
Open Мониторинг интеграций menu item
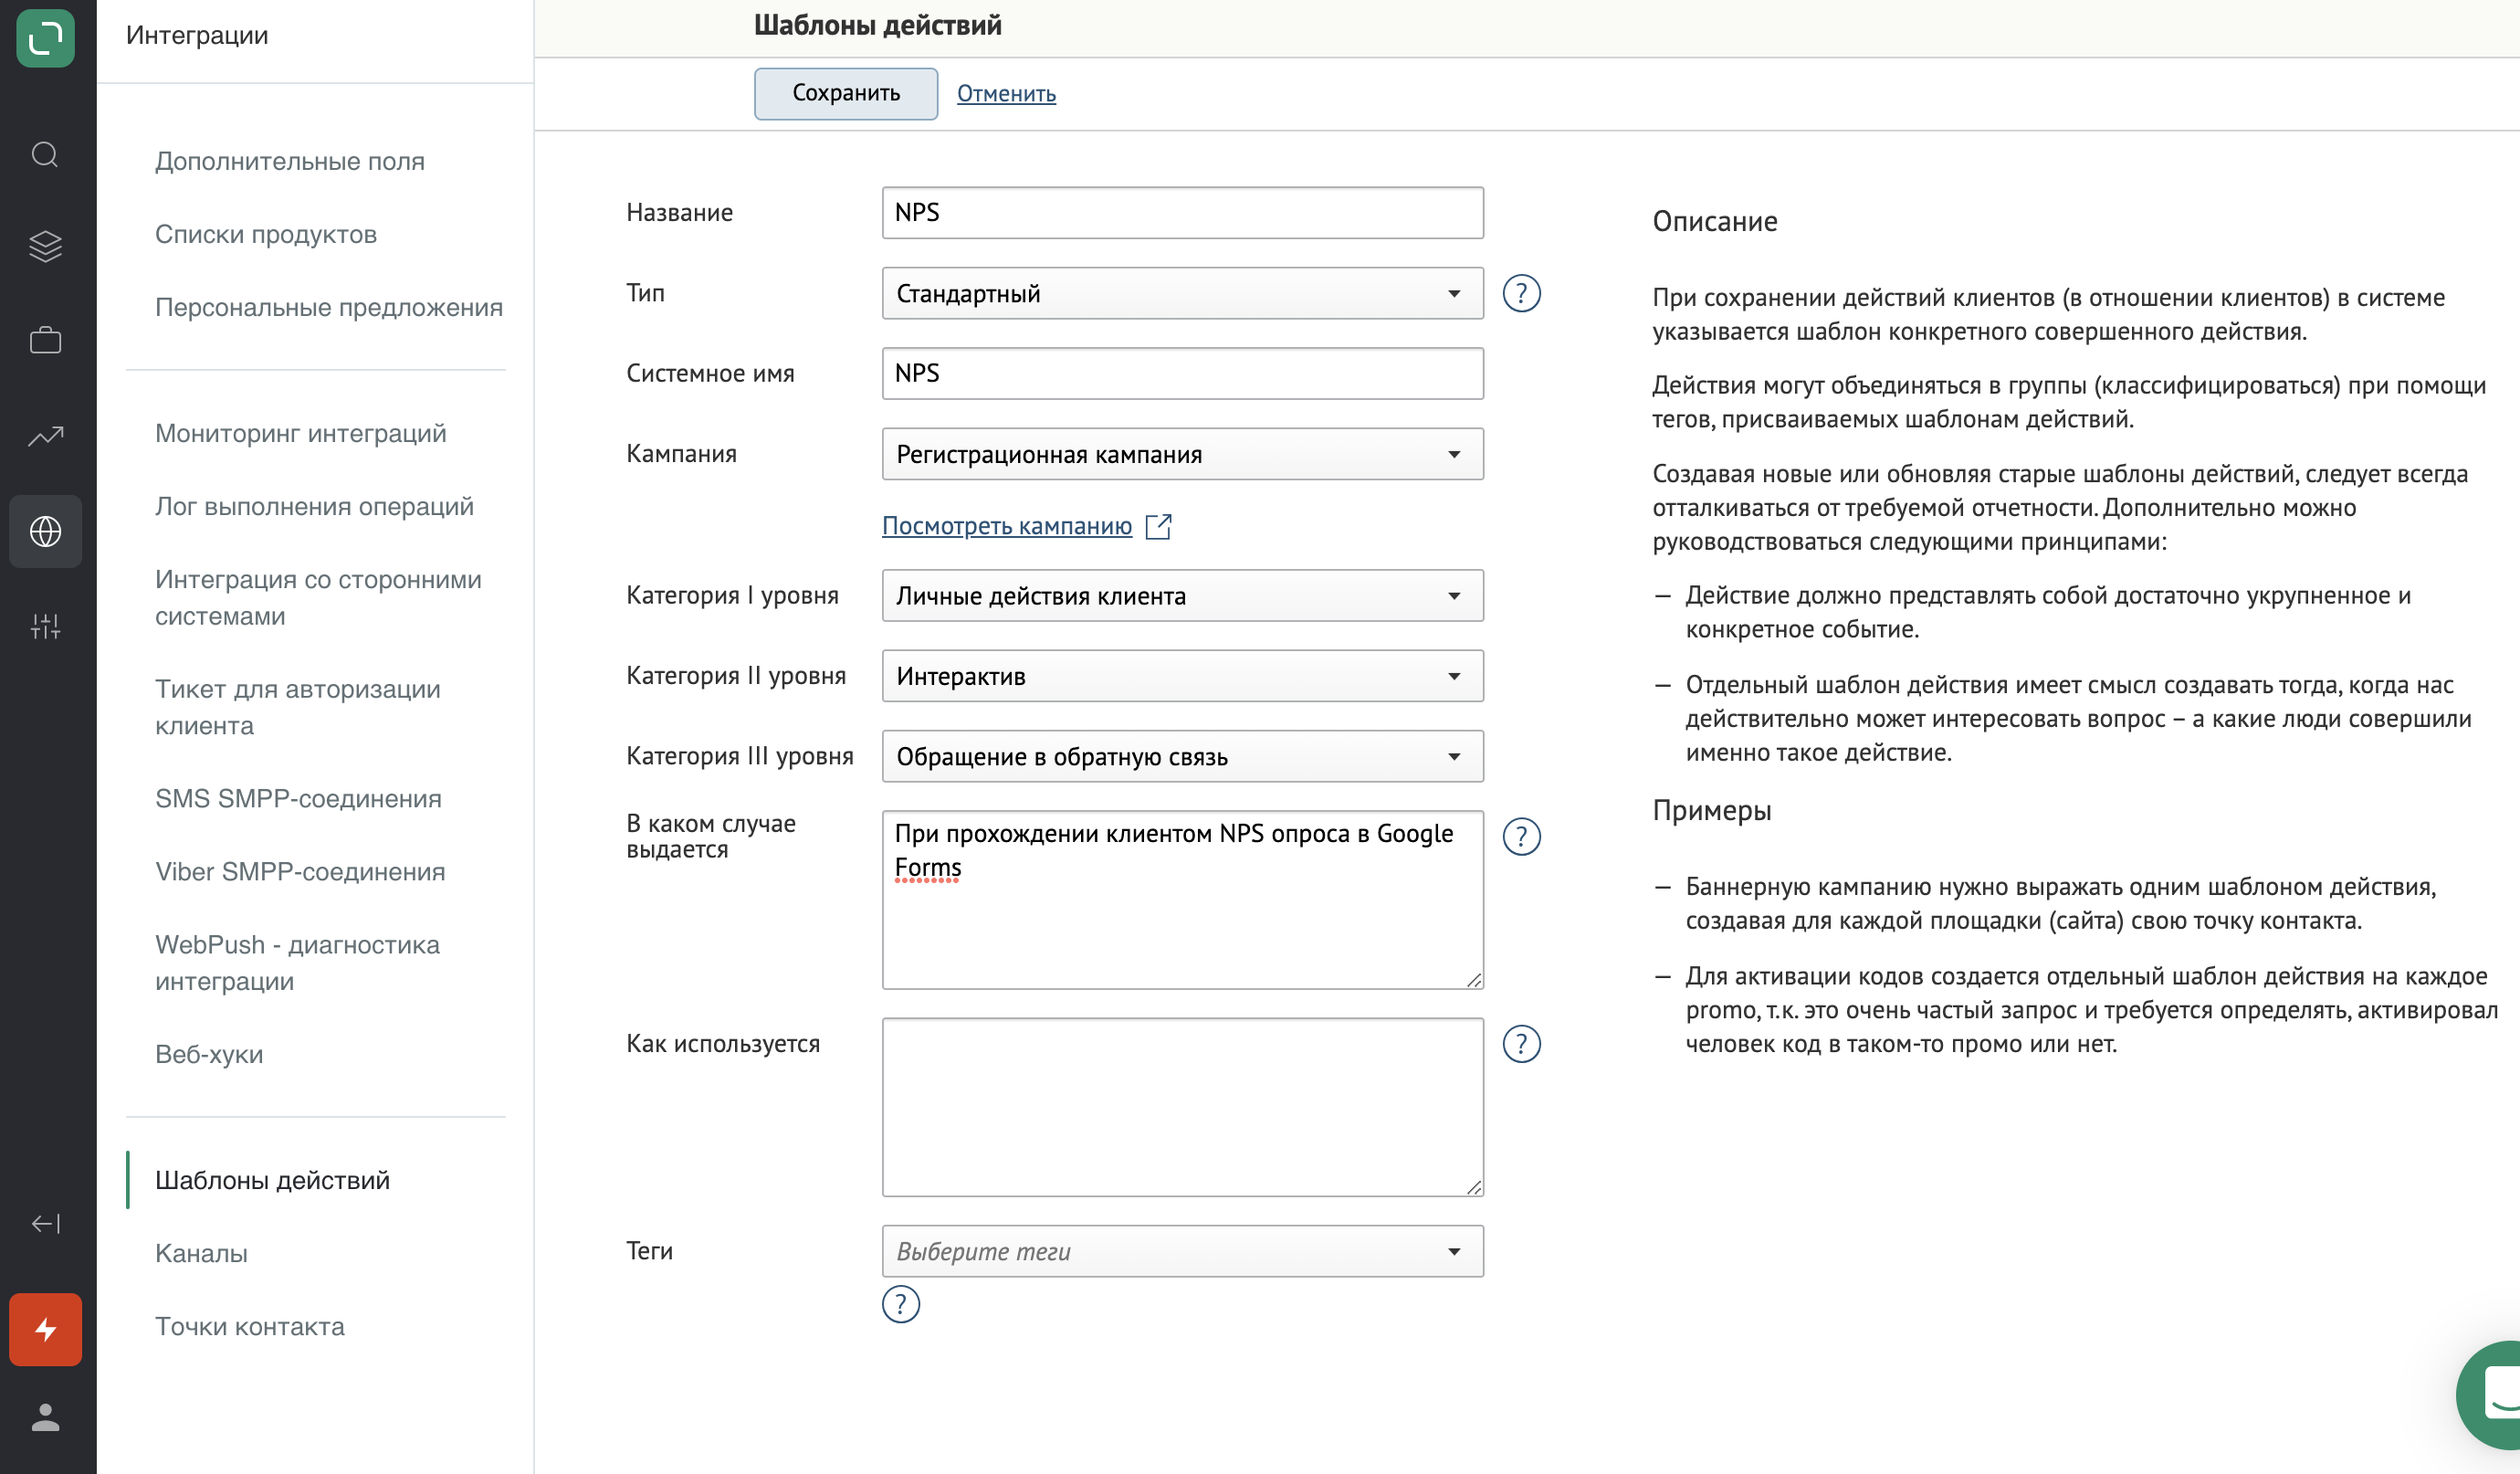(x=301, y=434)
